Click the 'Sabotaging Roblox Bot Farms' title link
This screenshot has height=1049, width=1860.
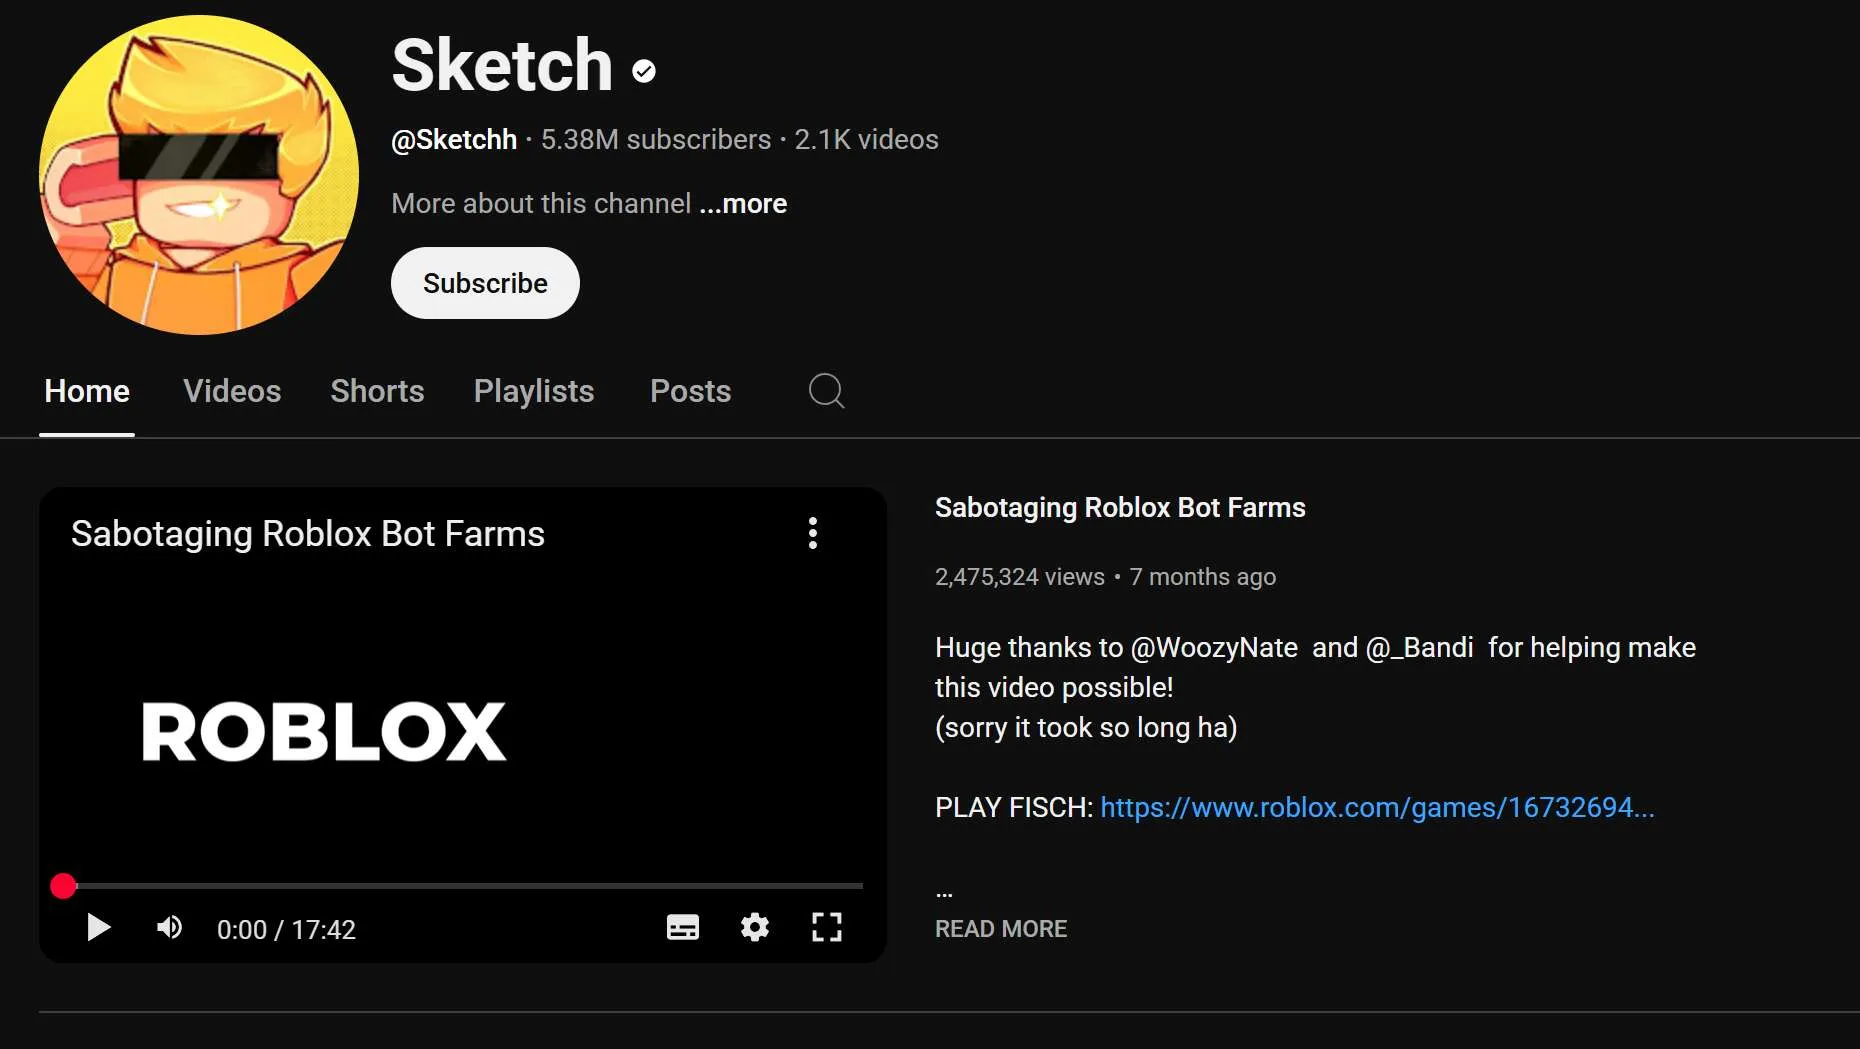coord(1120,508)
